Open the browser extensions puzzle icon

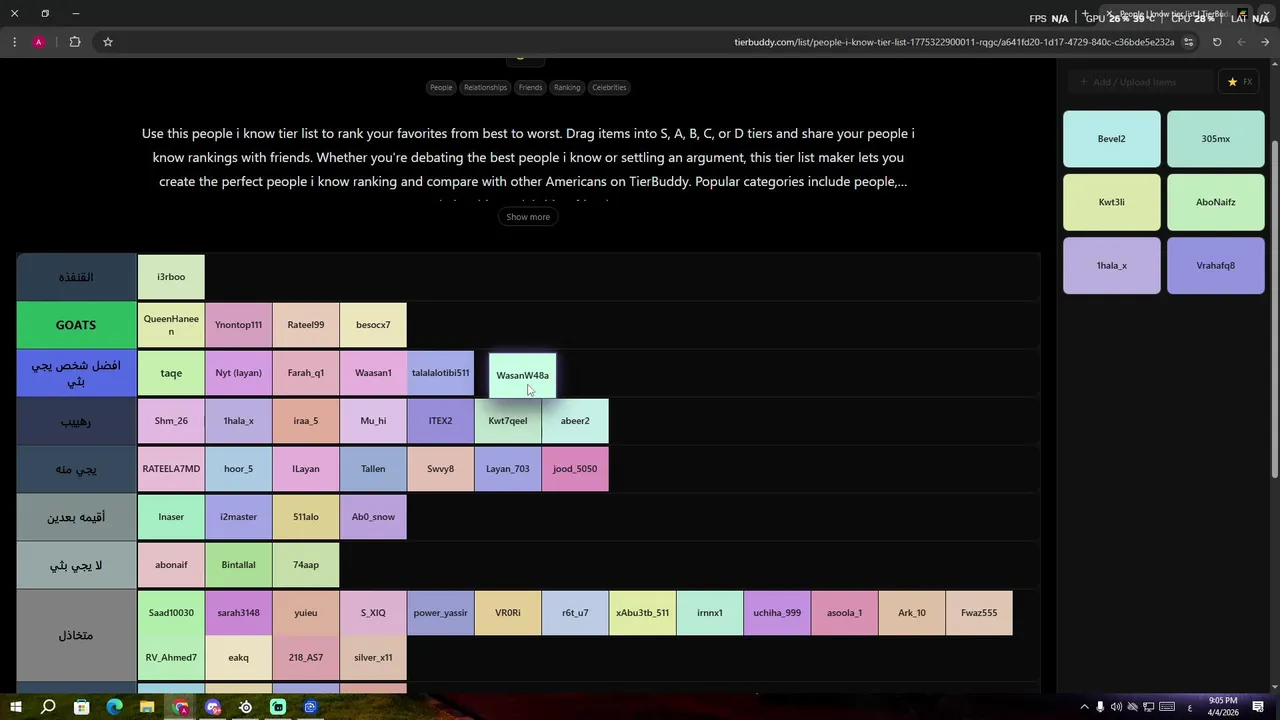coord(75,42)
